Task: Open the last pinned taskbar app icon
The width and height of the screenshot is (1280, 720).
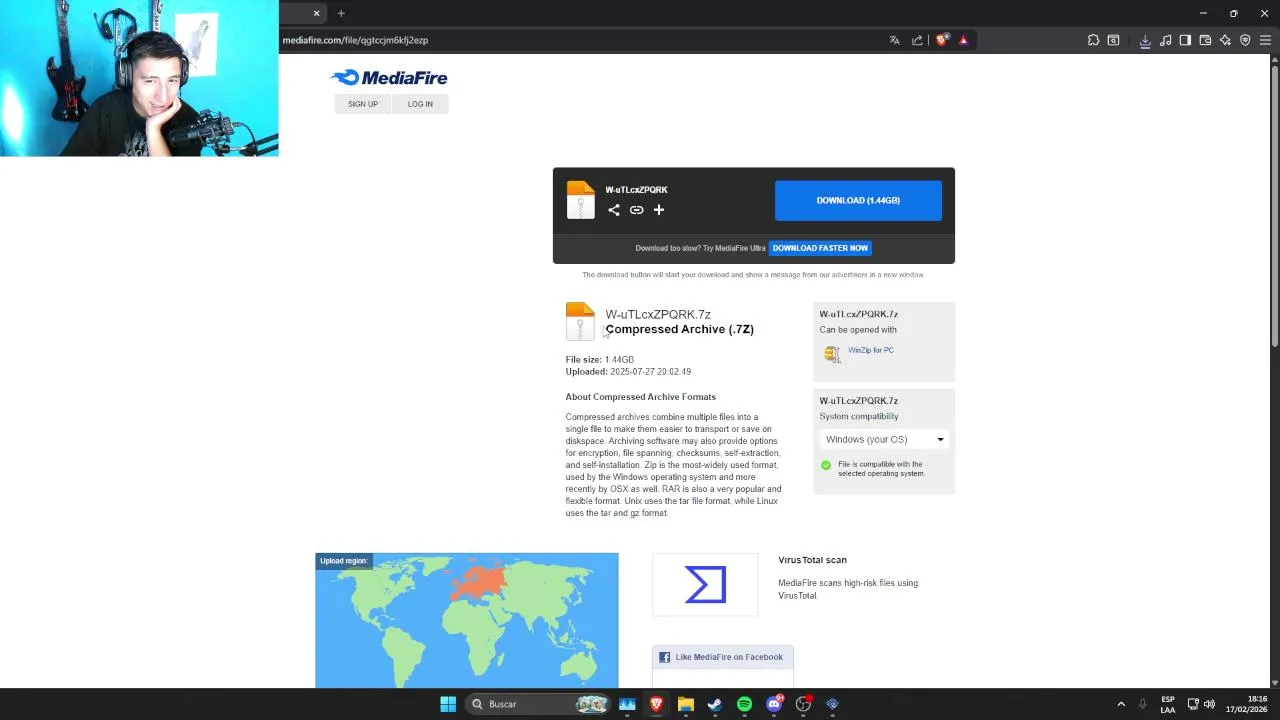Action: click(x=832, y=704)
